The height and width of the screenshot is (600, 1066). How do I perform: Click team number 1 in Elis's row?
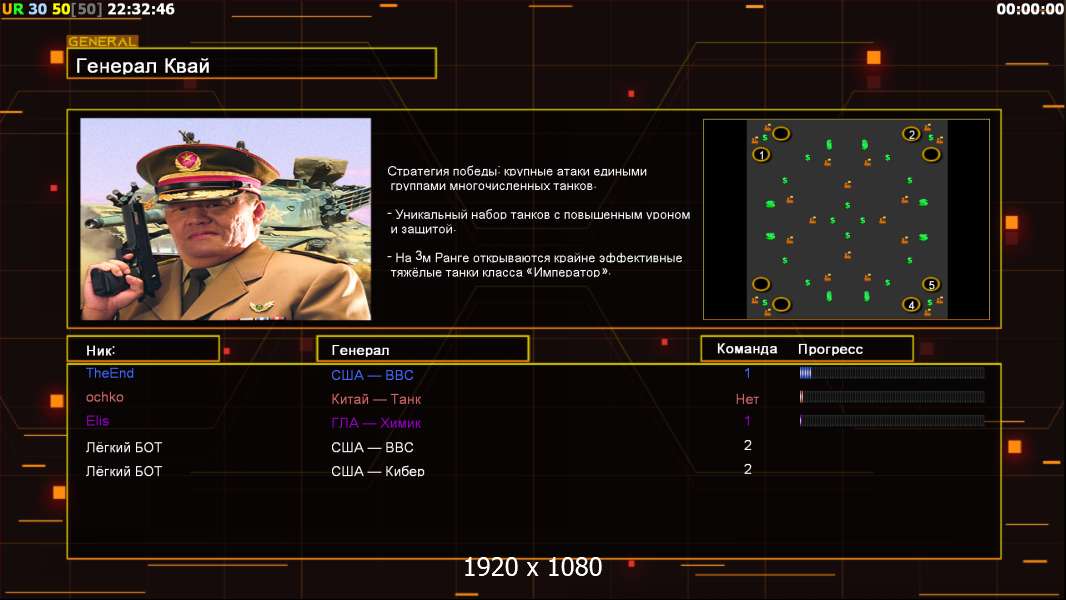pos(747,421)
